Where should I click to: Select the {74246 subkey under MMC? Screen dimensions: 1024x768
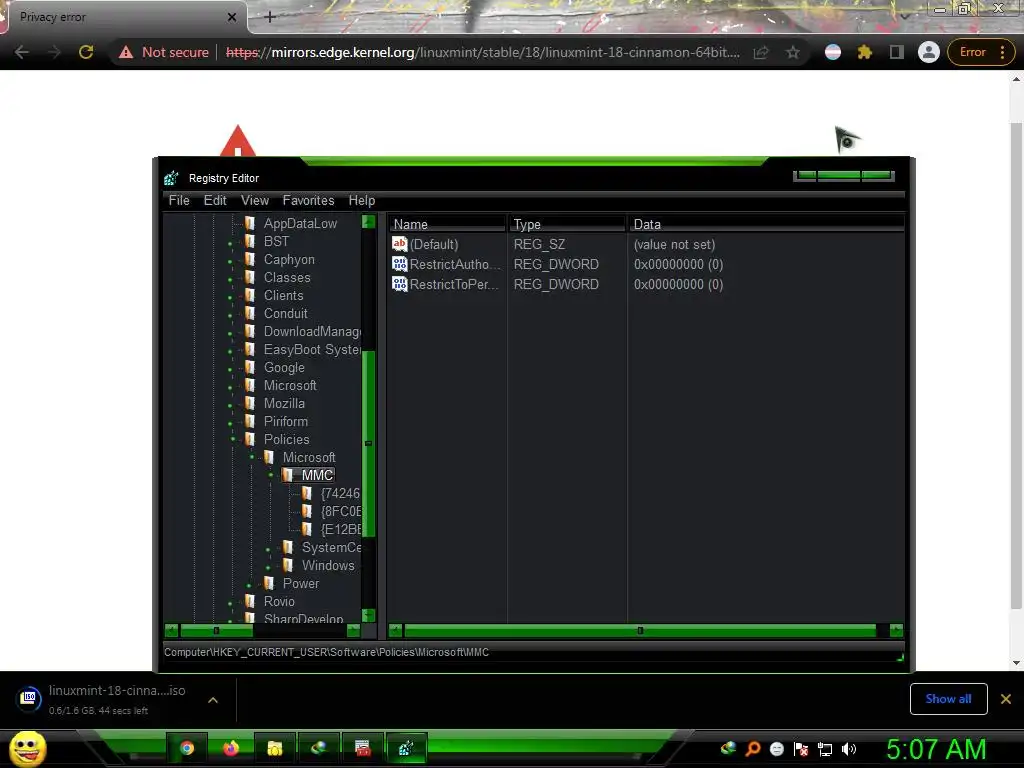[x=340, y=493]
